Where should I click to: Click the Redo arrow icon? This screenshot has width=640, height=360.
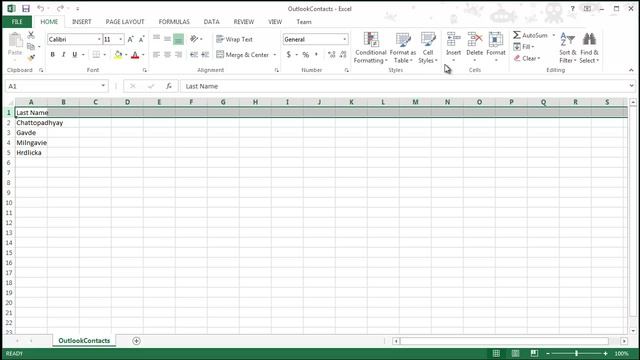tap(60, 9)
